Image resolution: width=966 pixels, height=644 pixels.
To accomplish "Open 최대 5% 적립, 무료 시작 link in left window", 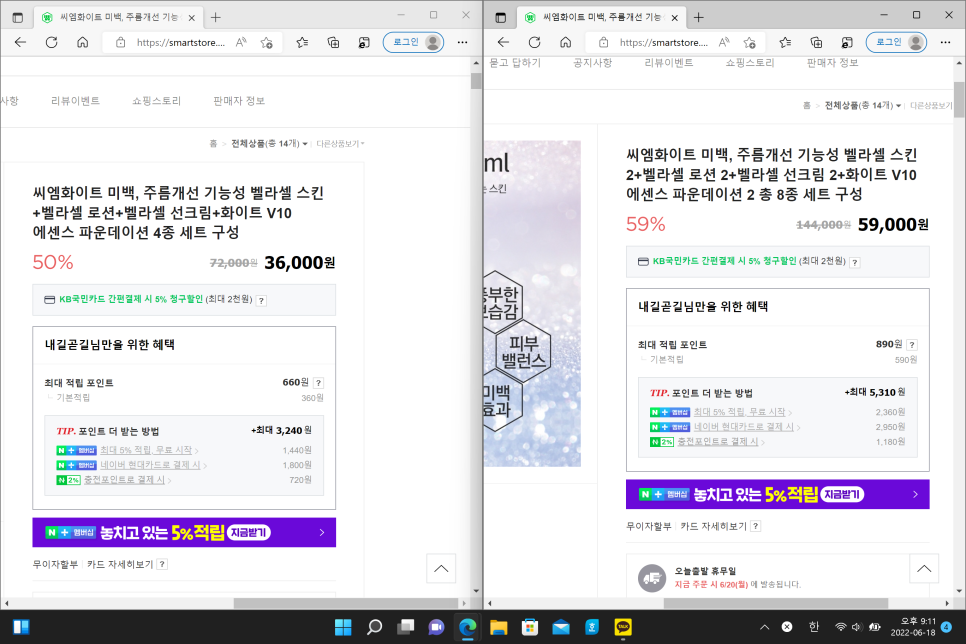I will pyautogui.click(x=148, y=450).
